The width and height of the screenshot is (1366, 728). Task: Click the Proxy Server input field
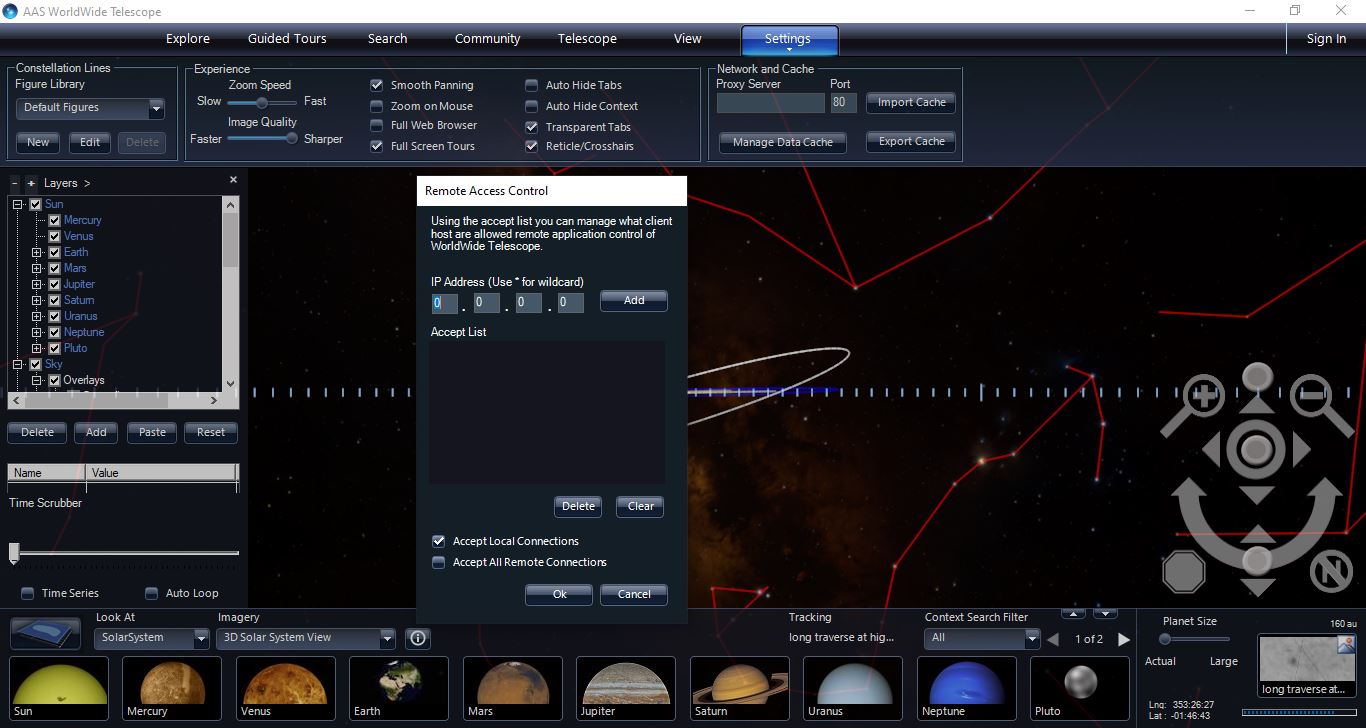coord(771,103)
